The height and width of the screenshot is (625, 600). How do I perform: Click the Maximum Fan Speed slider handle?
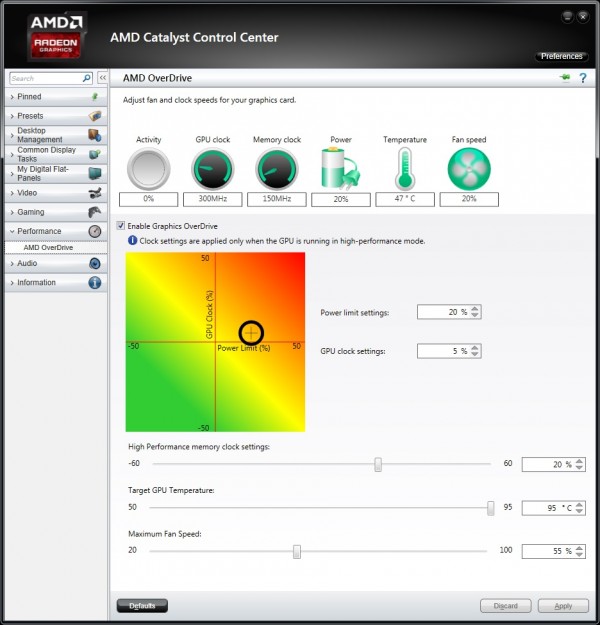point(297,552)
